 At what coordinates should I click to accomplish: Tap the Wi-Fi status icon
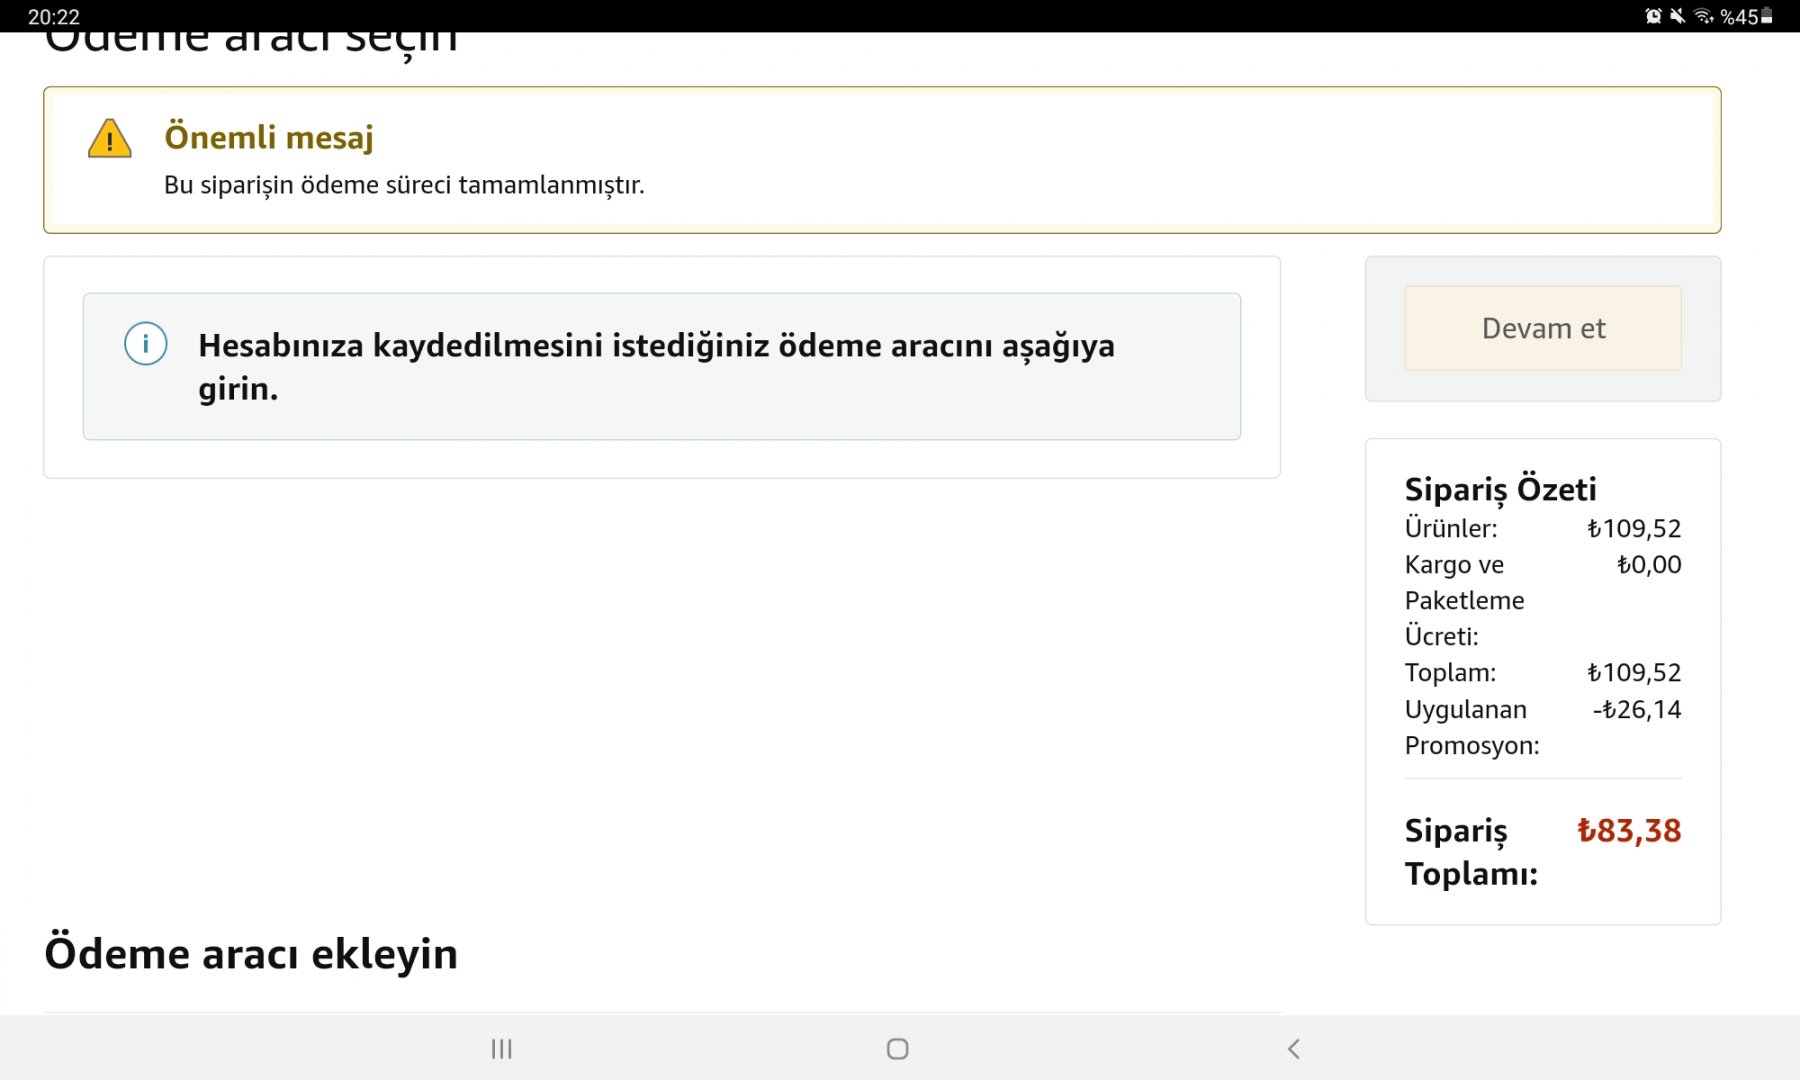(x=1704, y=16)
